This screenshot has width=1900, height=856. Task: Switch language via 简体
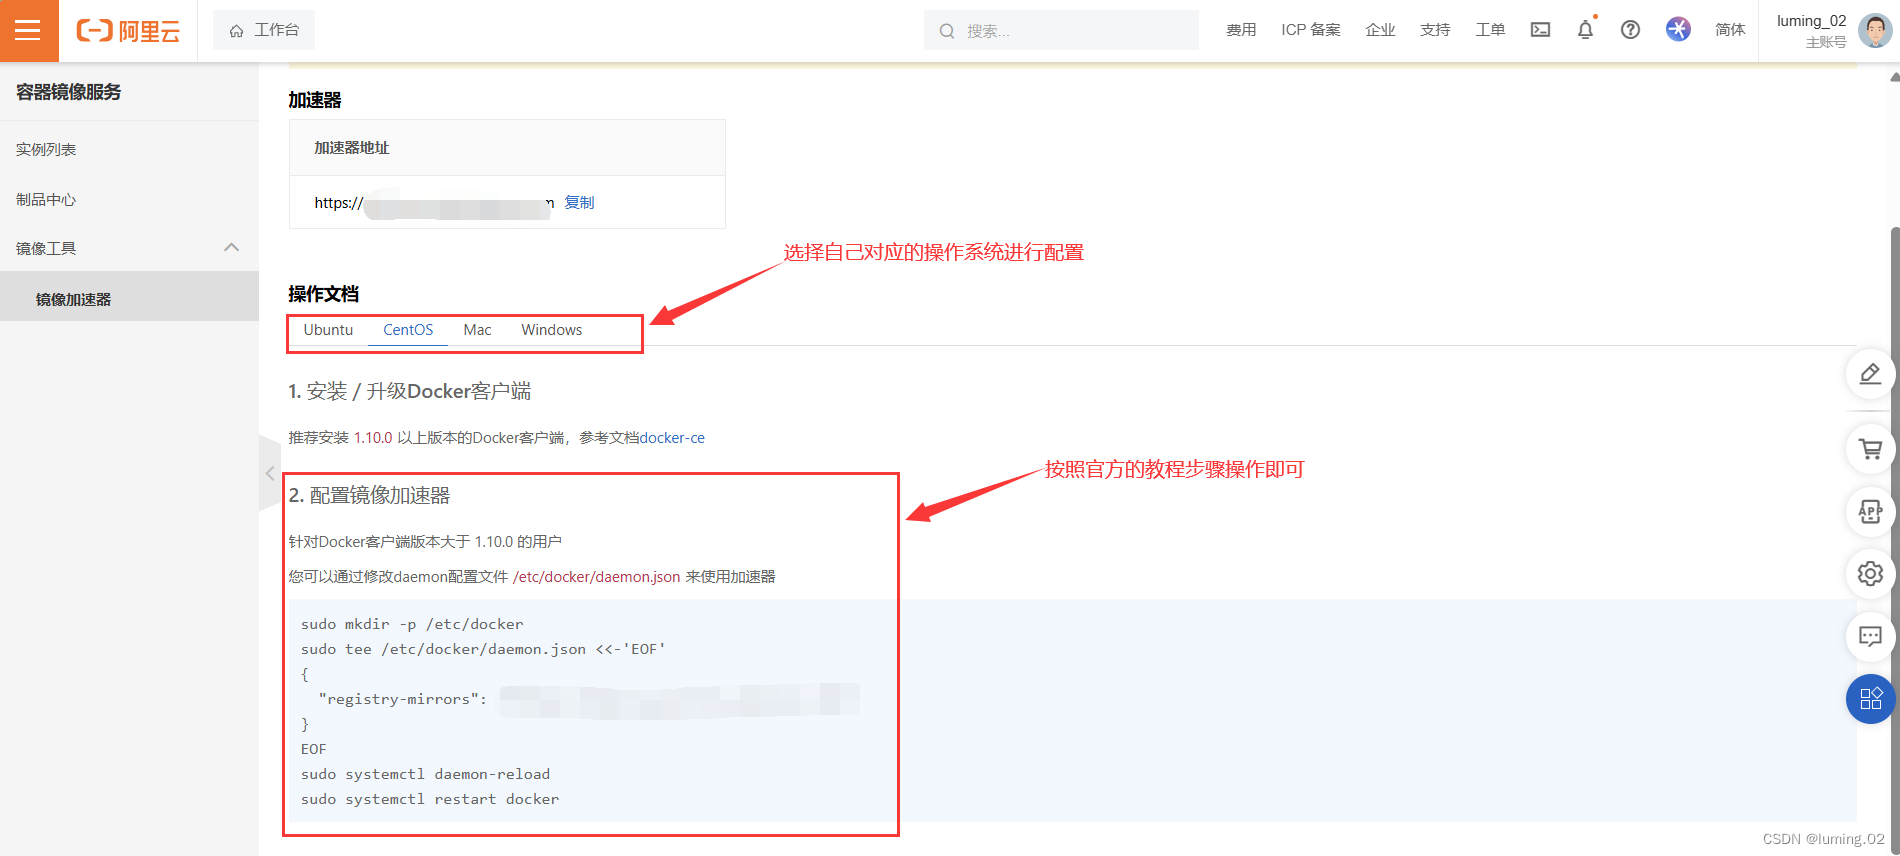pos(1730,30)
